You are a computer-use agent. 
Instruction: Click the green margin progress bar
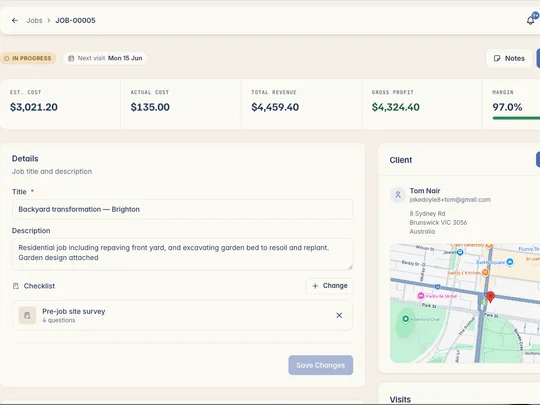click(516, 118)
